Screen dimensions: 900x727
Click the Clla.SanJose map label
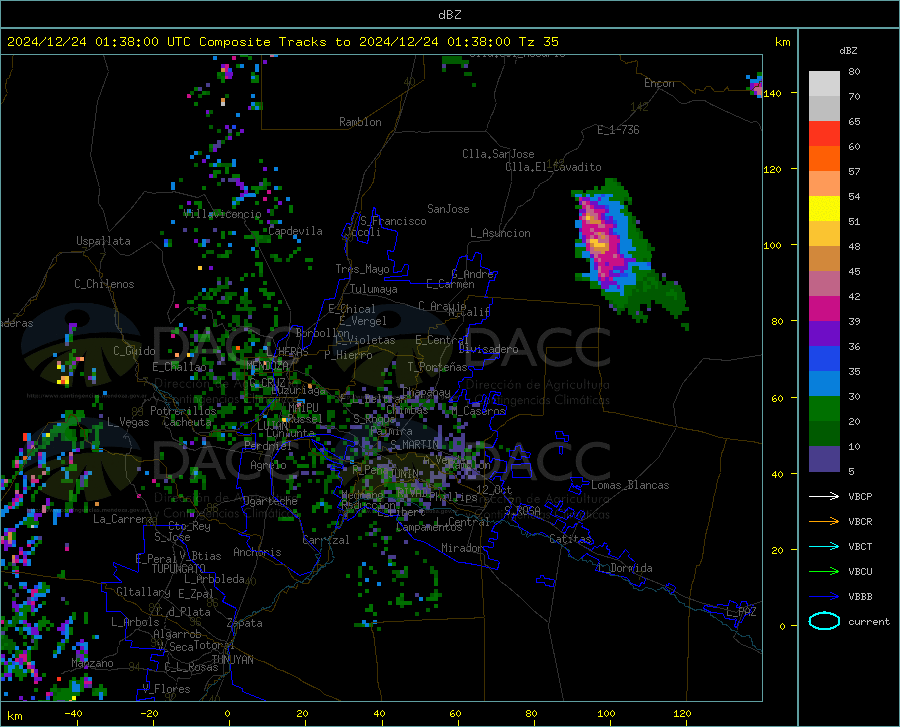tap(498, 154)
